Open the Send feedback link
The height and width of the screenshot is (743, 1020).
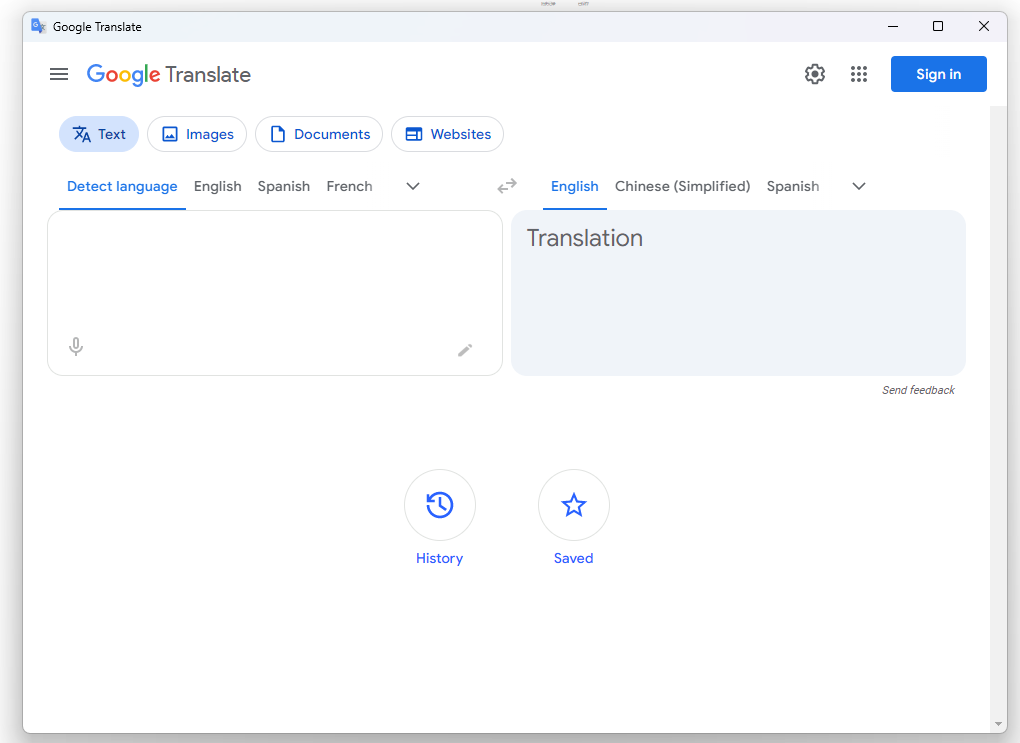(x=918, y=390)
